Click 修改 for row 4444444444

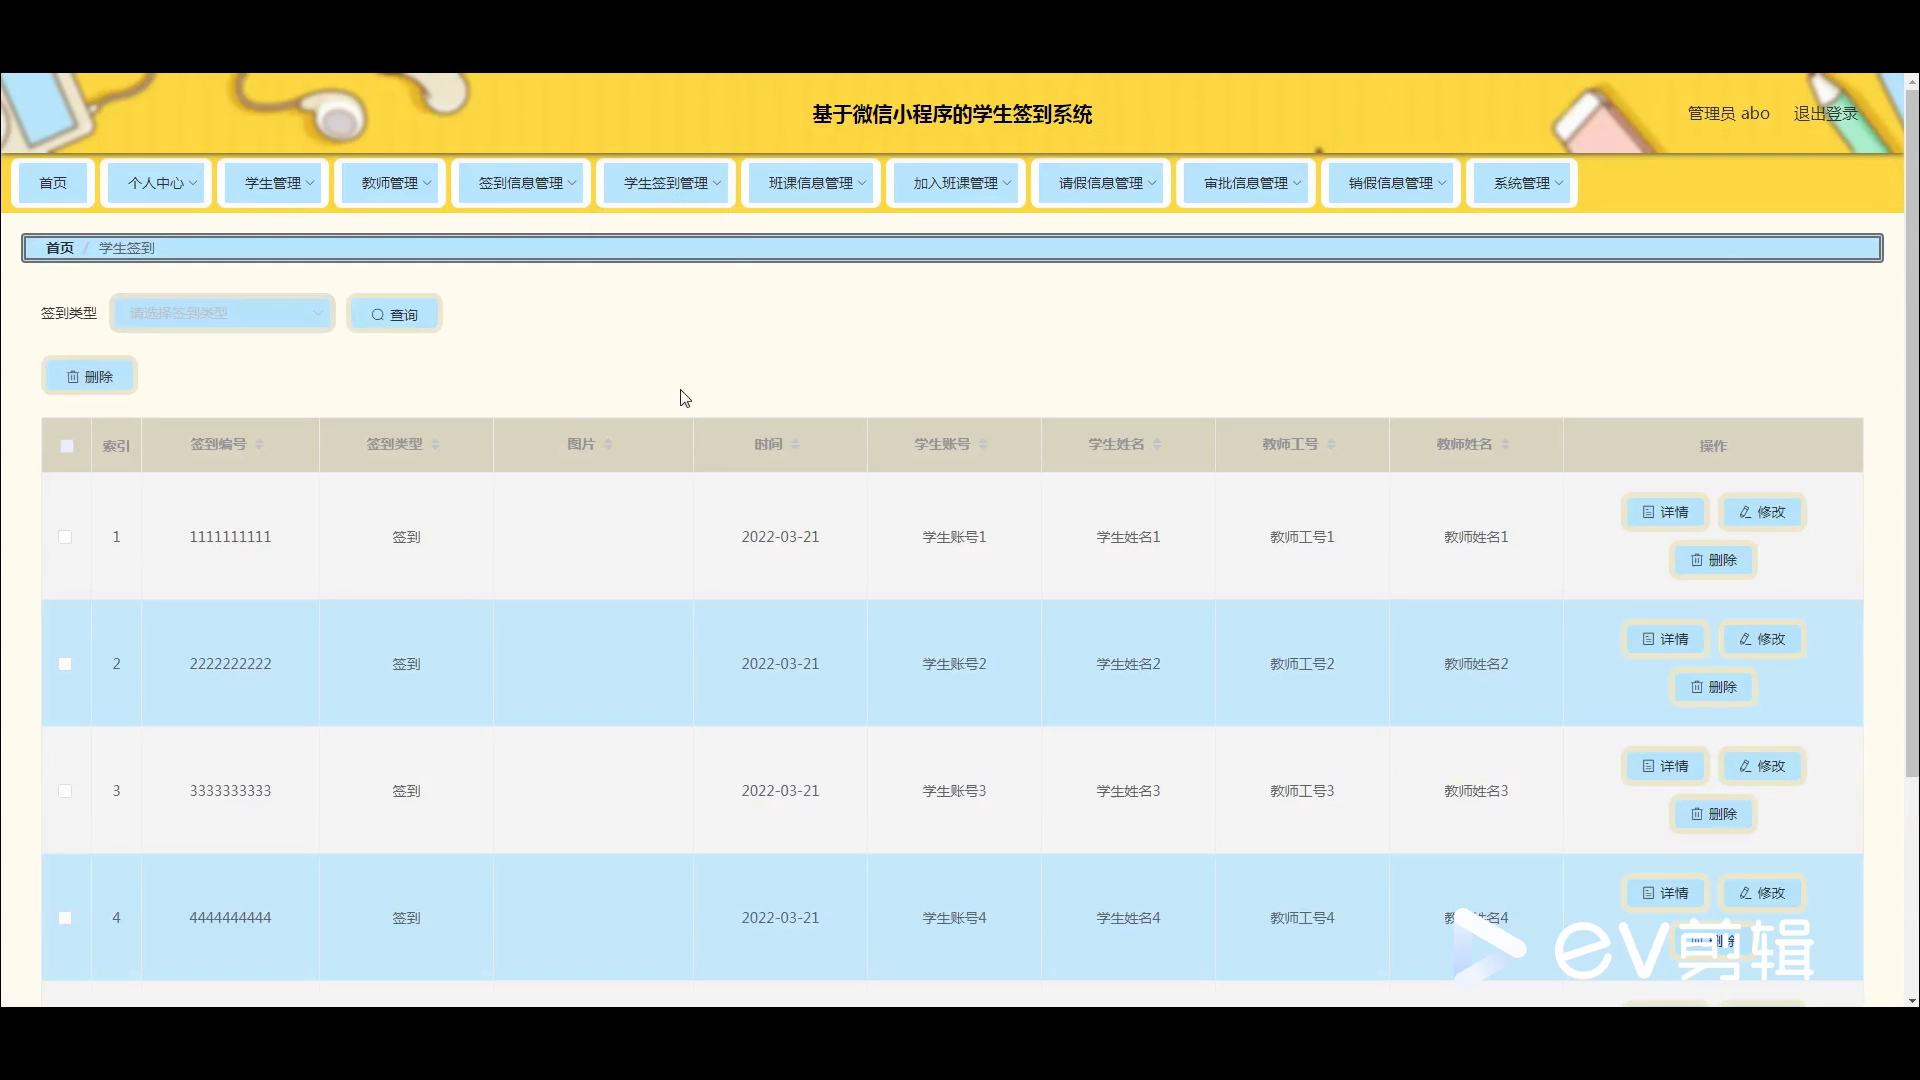coord(1762,893)
